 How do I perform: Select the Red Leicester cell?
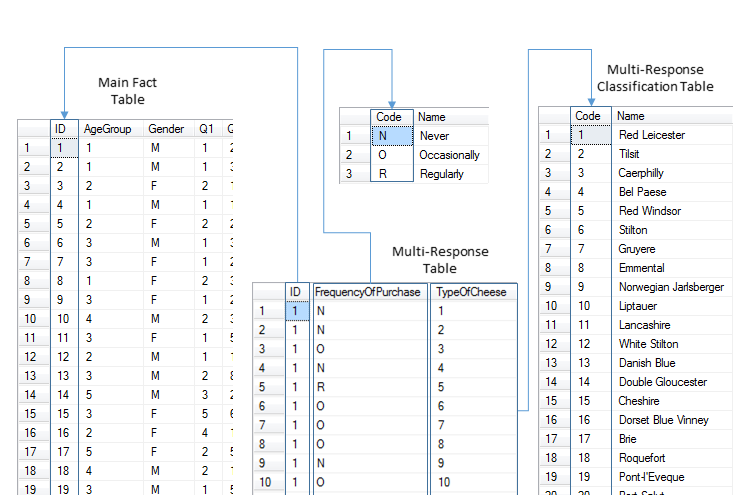click(652, 135)
